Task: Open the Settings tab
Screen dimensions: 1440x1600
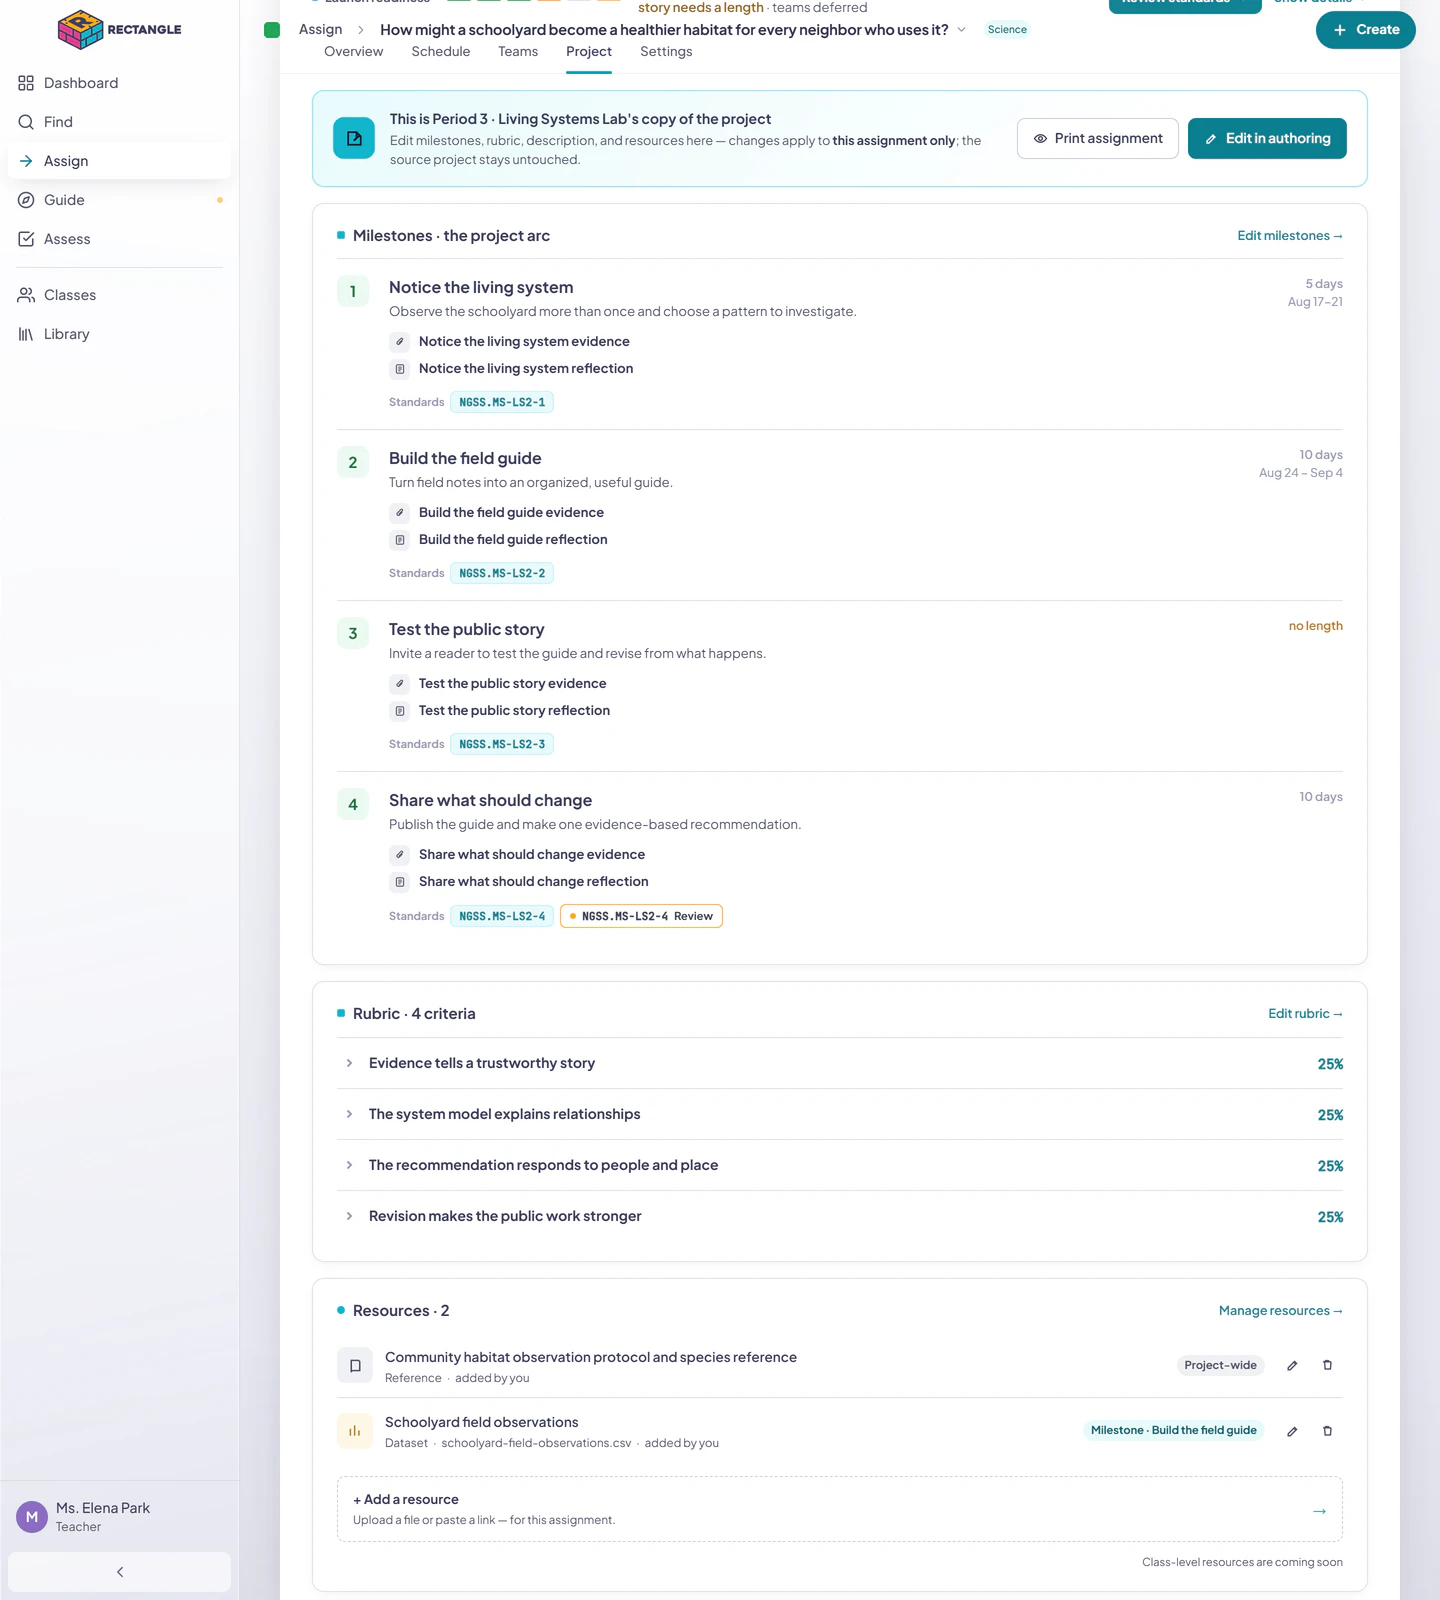Action: [666, 52]
